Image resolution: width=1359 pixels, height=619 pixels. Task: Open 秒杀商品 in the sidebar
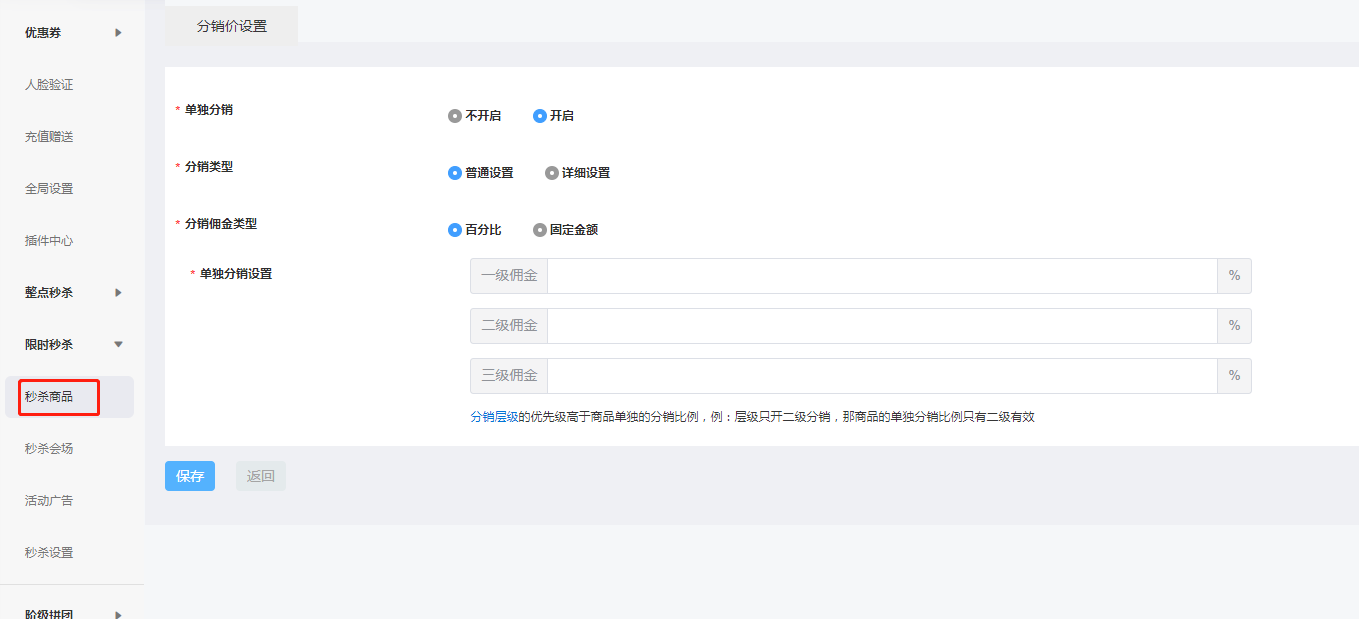(49, 397)
